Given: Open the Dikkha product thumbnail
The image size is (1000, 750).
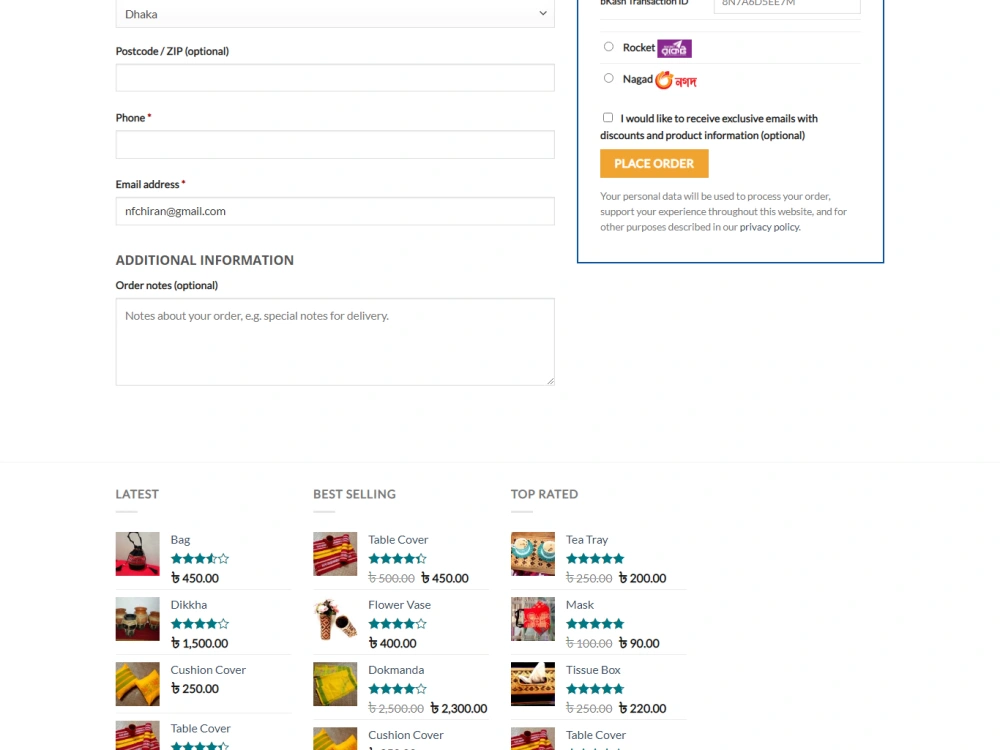Looking at the screenshot, I should tap(137, 619).
